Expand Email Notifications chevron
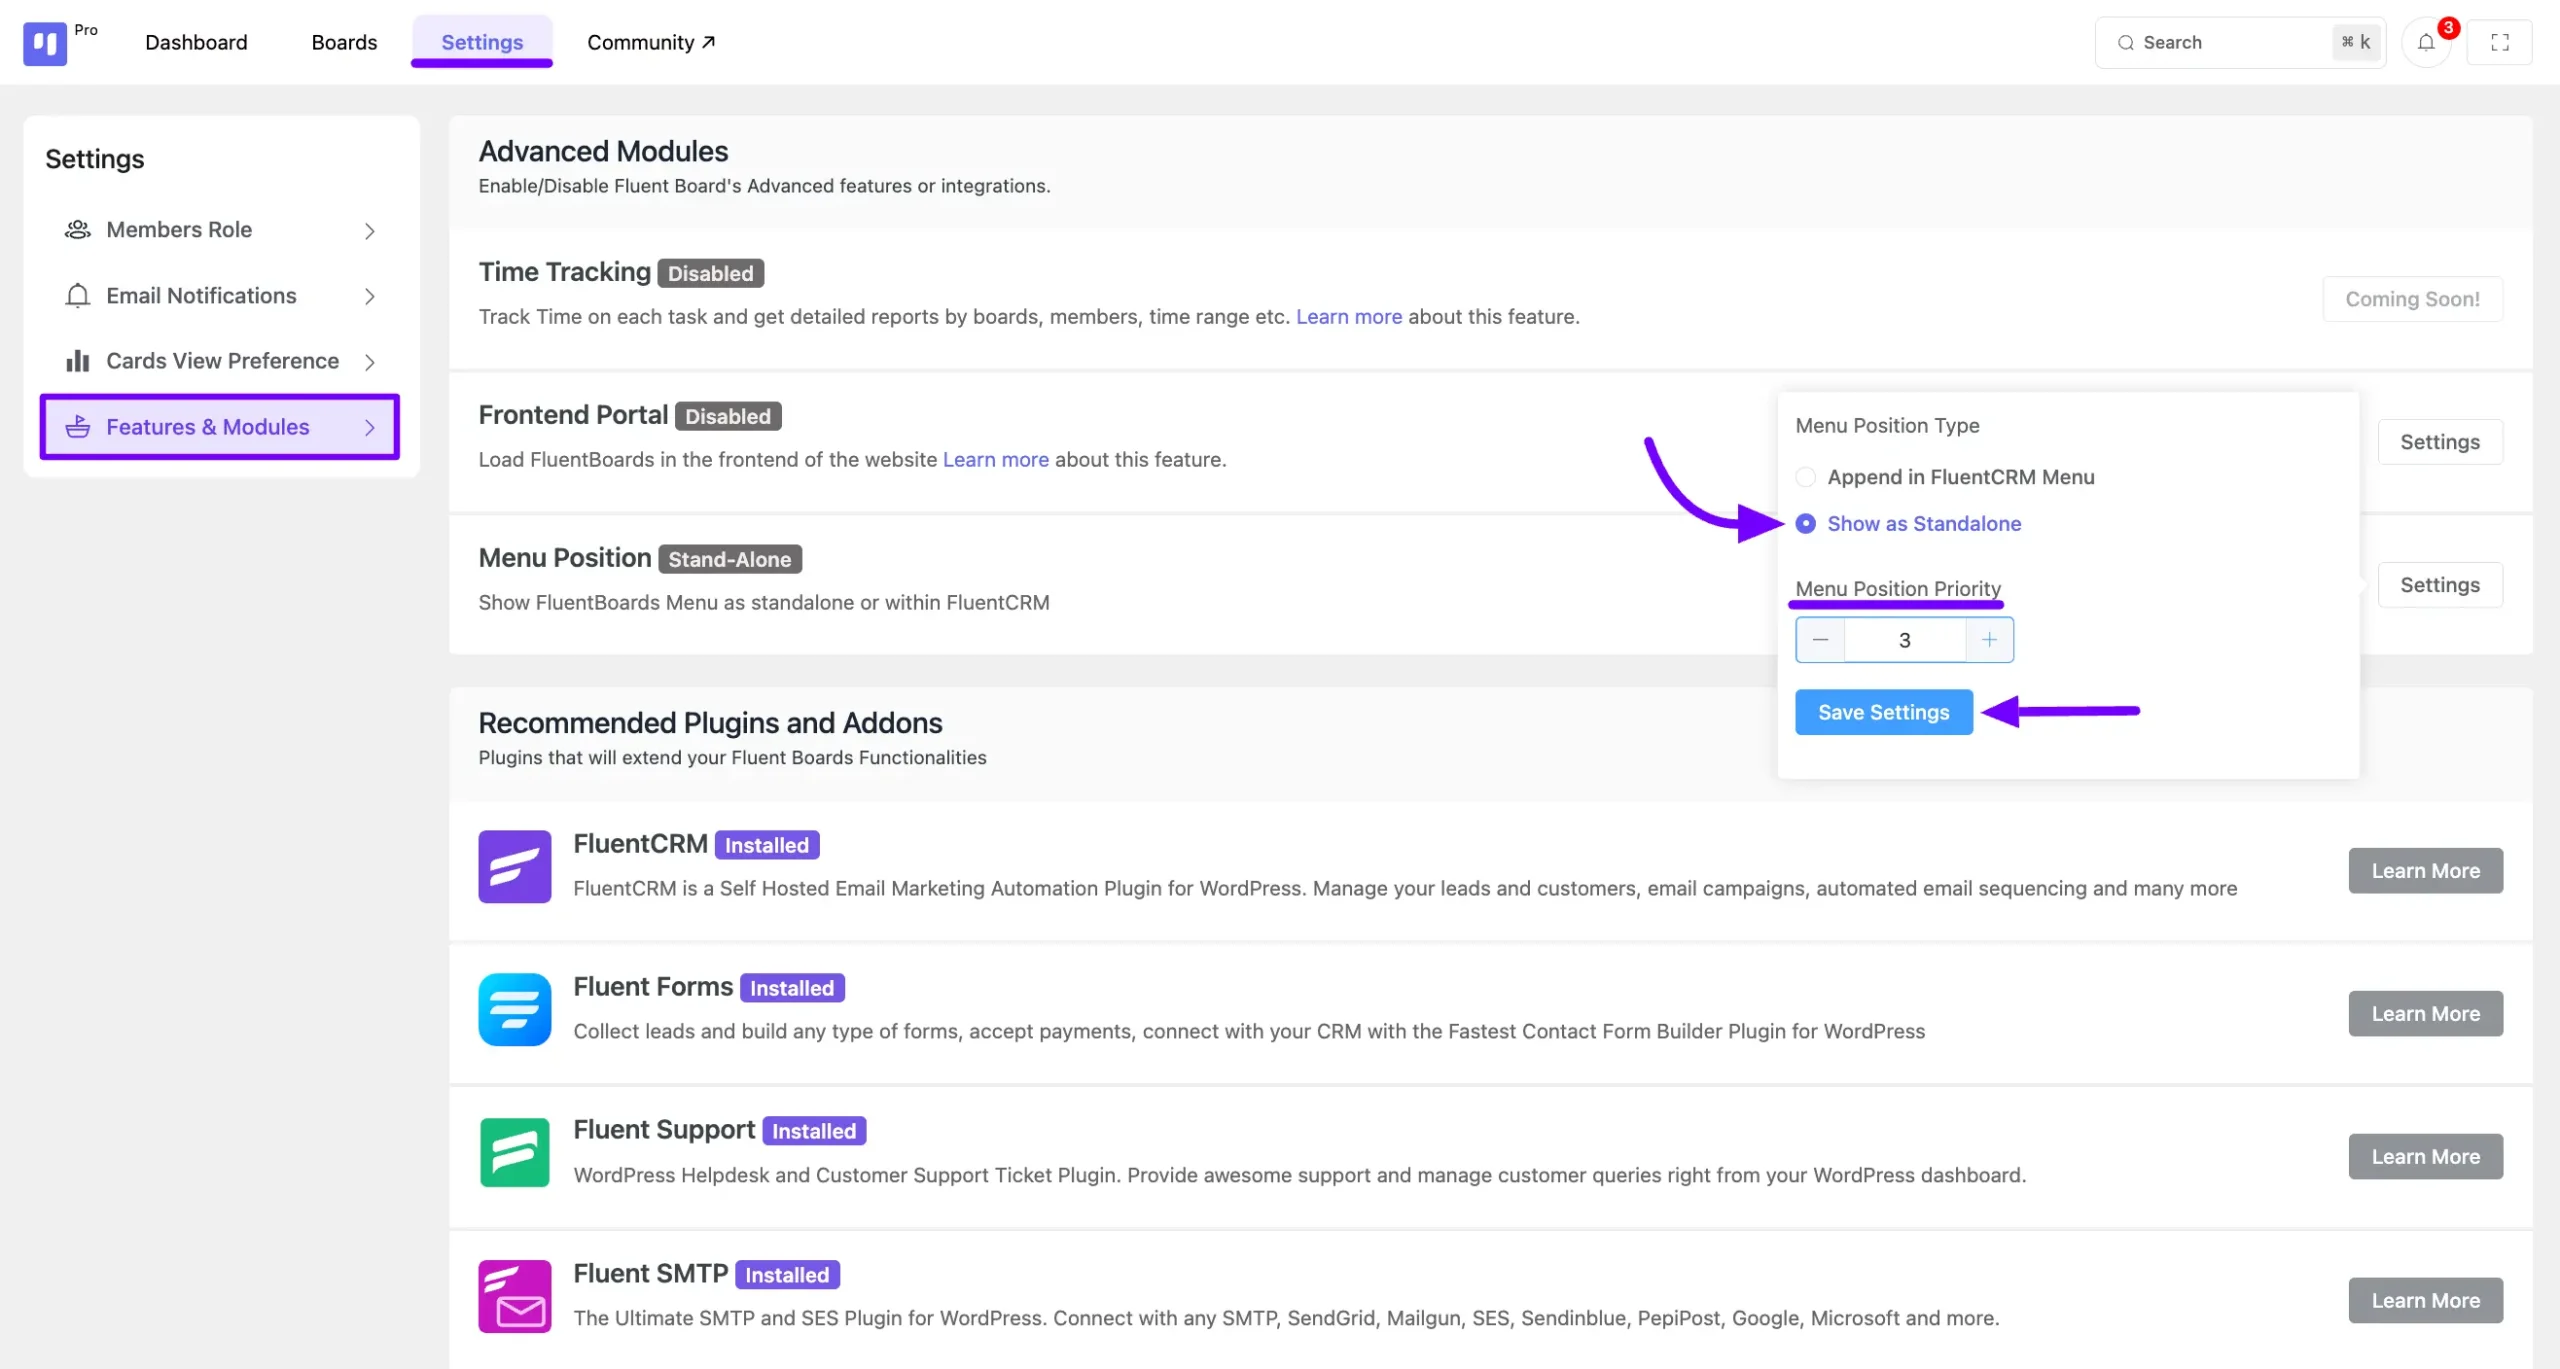The height and width of the screenshot is (1369, 2560). (x=370, y=297)
